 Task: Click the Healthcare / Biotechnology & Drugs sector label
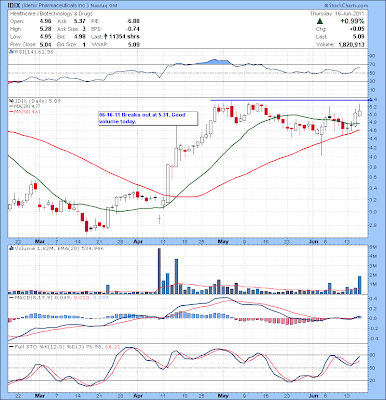[51, 14]
